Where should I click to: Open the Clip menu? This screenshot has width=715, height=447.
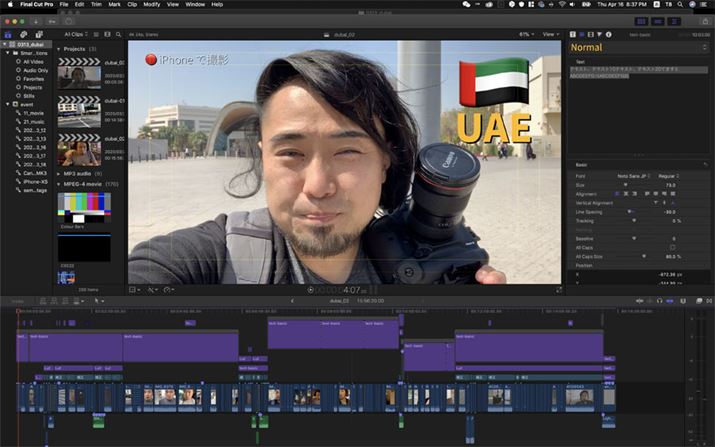[x=132, y=4]
